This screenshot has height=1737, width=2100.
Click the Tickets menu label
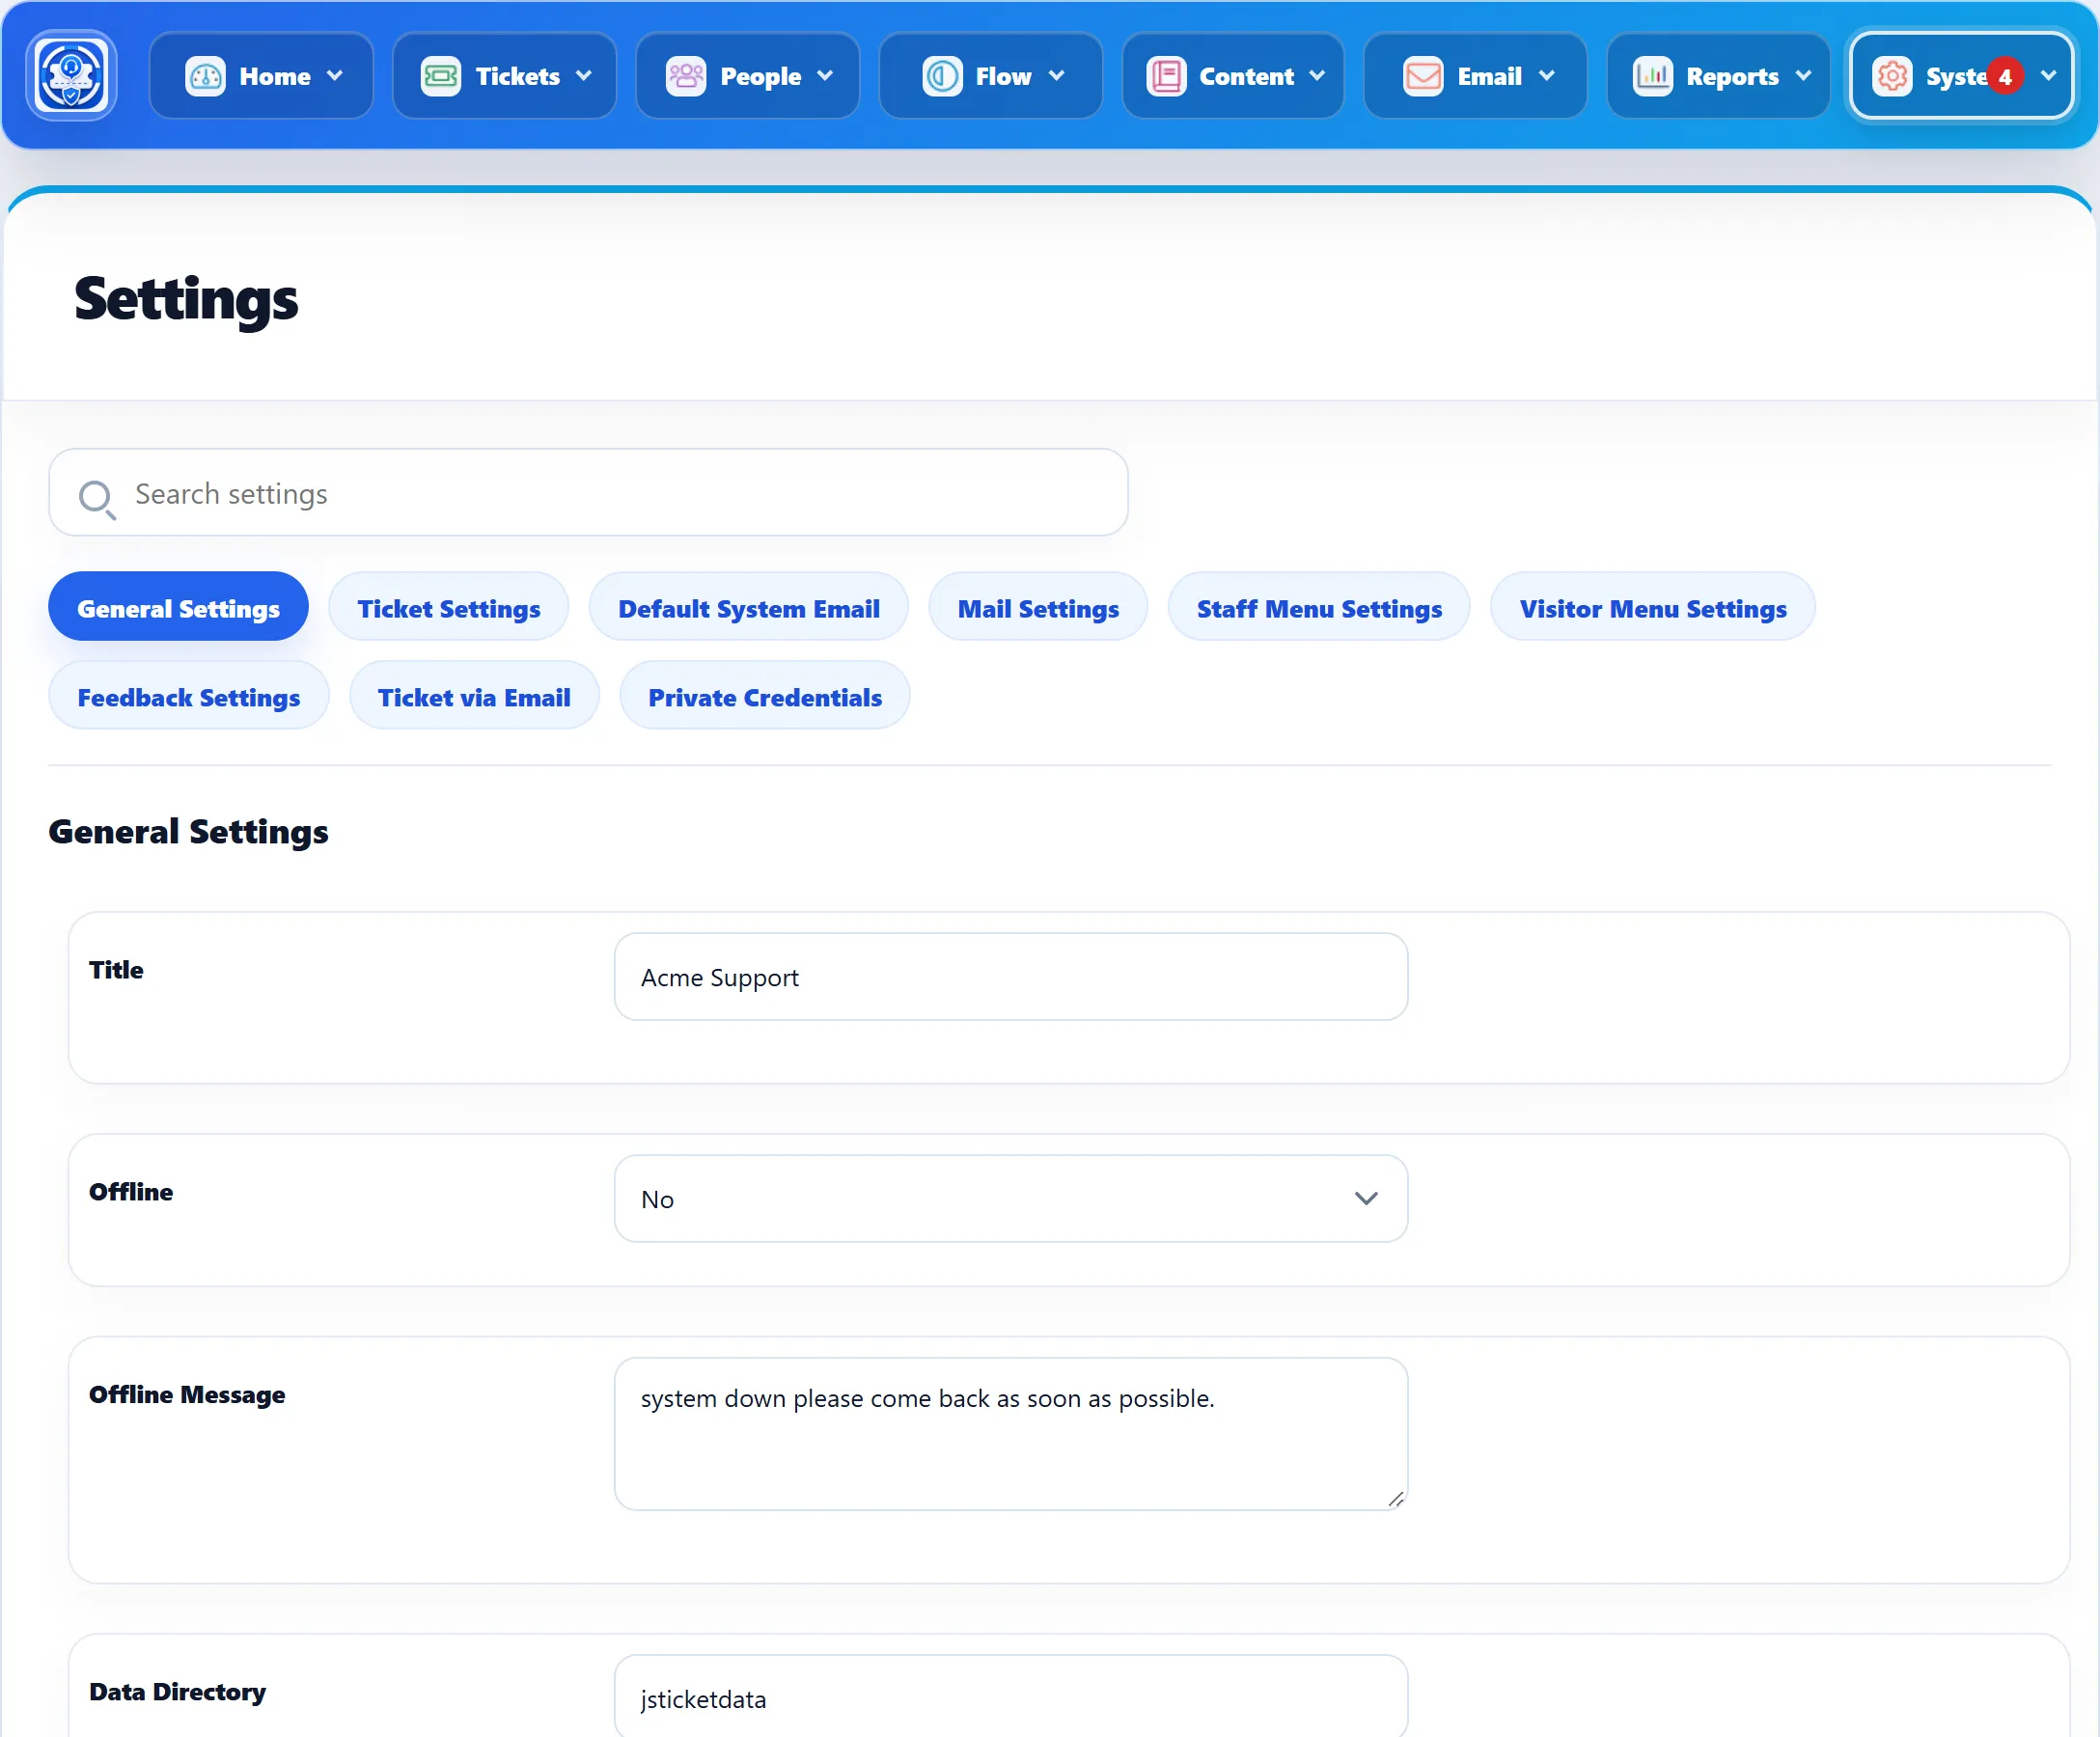pyautogui.click(x=518, y=76)
